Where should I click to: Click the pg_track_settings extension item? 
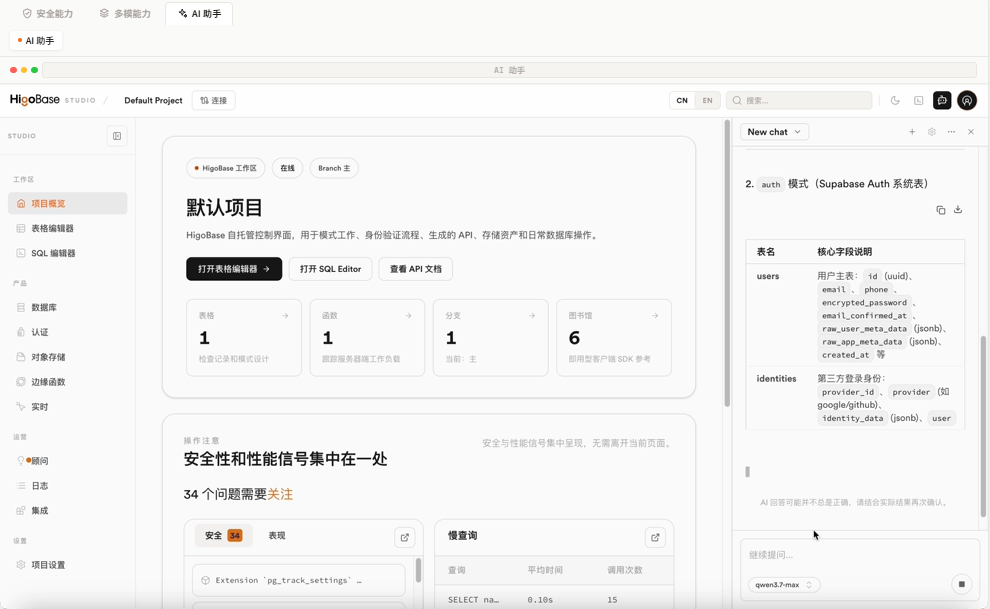tap(299, 581)
